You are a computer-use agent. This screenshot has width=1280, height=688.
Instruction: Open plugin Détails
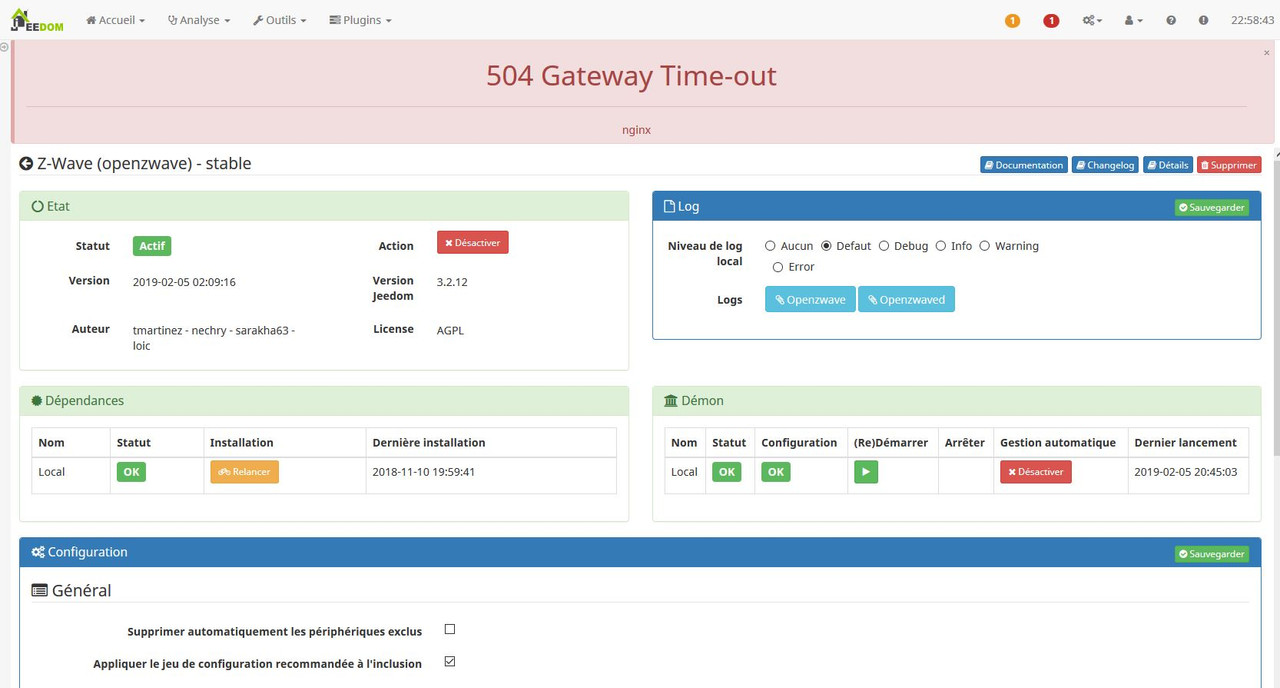pos(1168,165)
